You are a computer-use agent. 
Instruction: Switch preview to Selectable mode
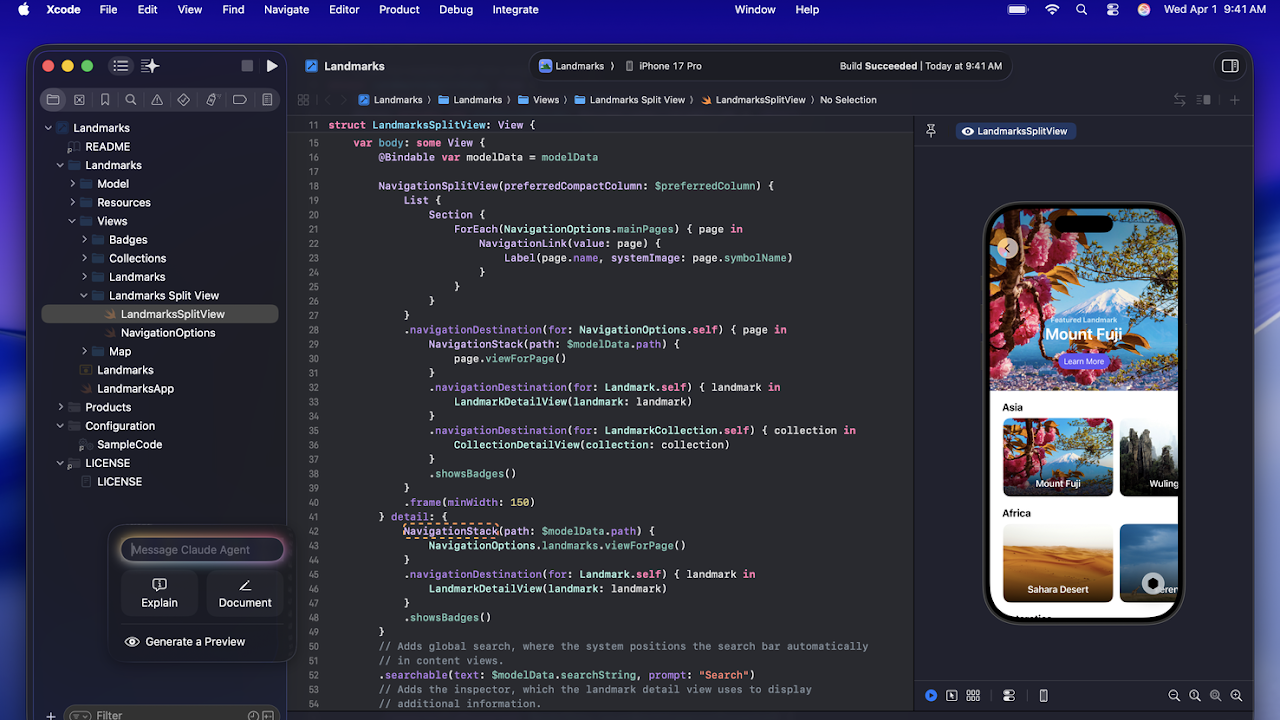952,695
